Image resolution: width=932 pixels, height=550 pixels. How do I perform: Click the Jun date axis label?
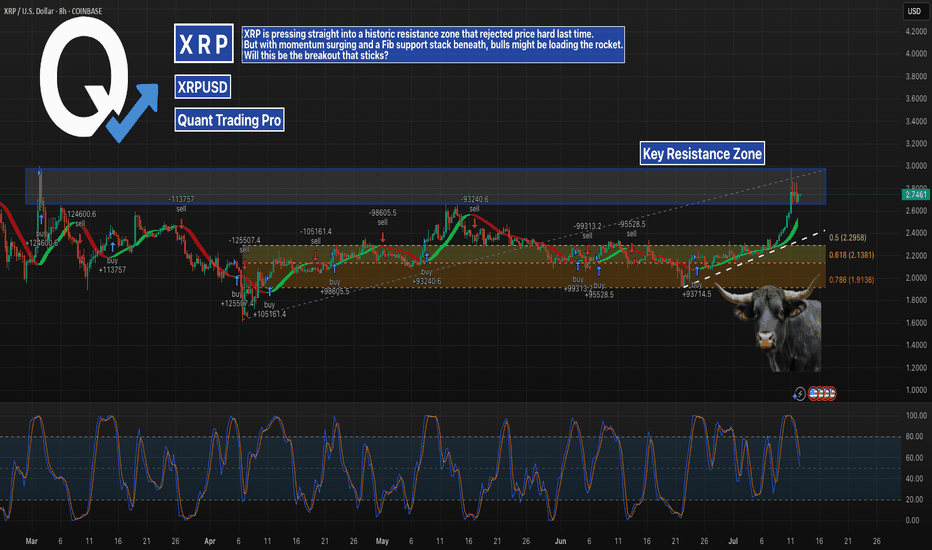point(560,541)
